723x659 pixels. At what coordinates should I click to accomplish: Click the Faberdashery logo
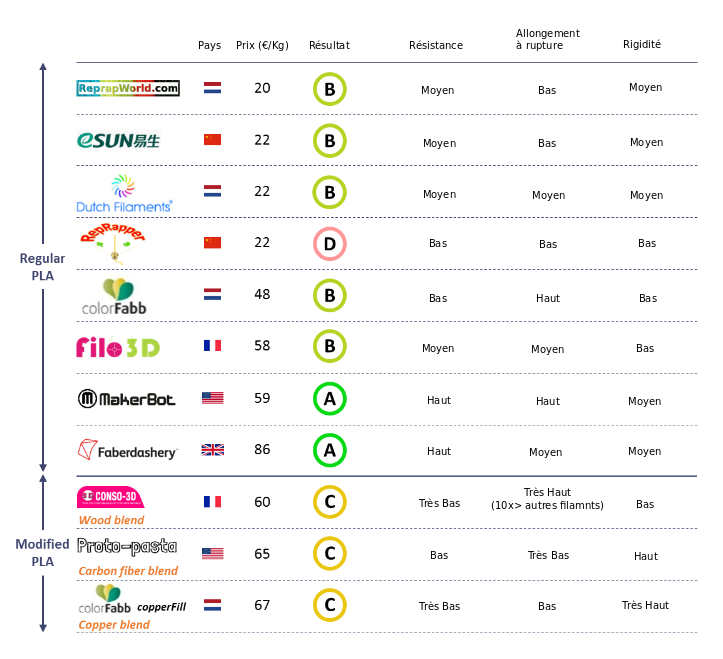pyautogui.click(x=128, y=450)
